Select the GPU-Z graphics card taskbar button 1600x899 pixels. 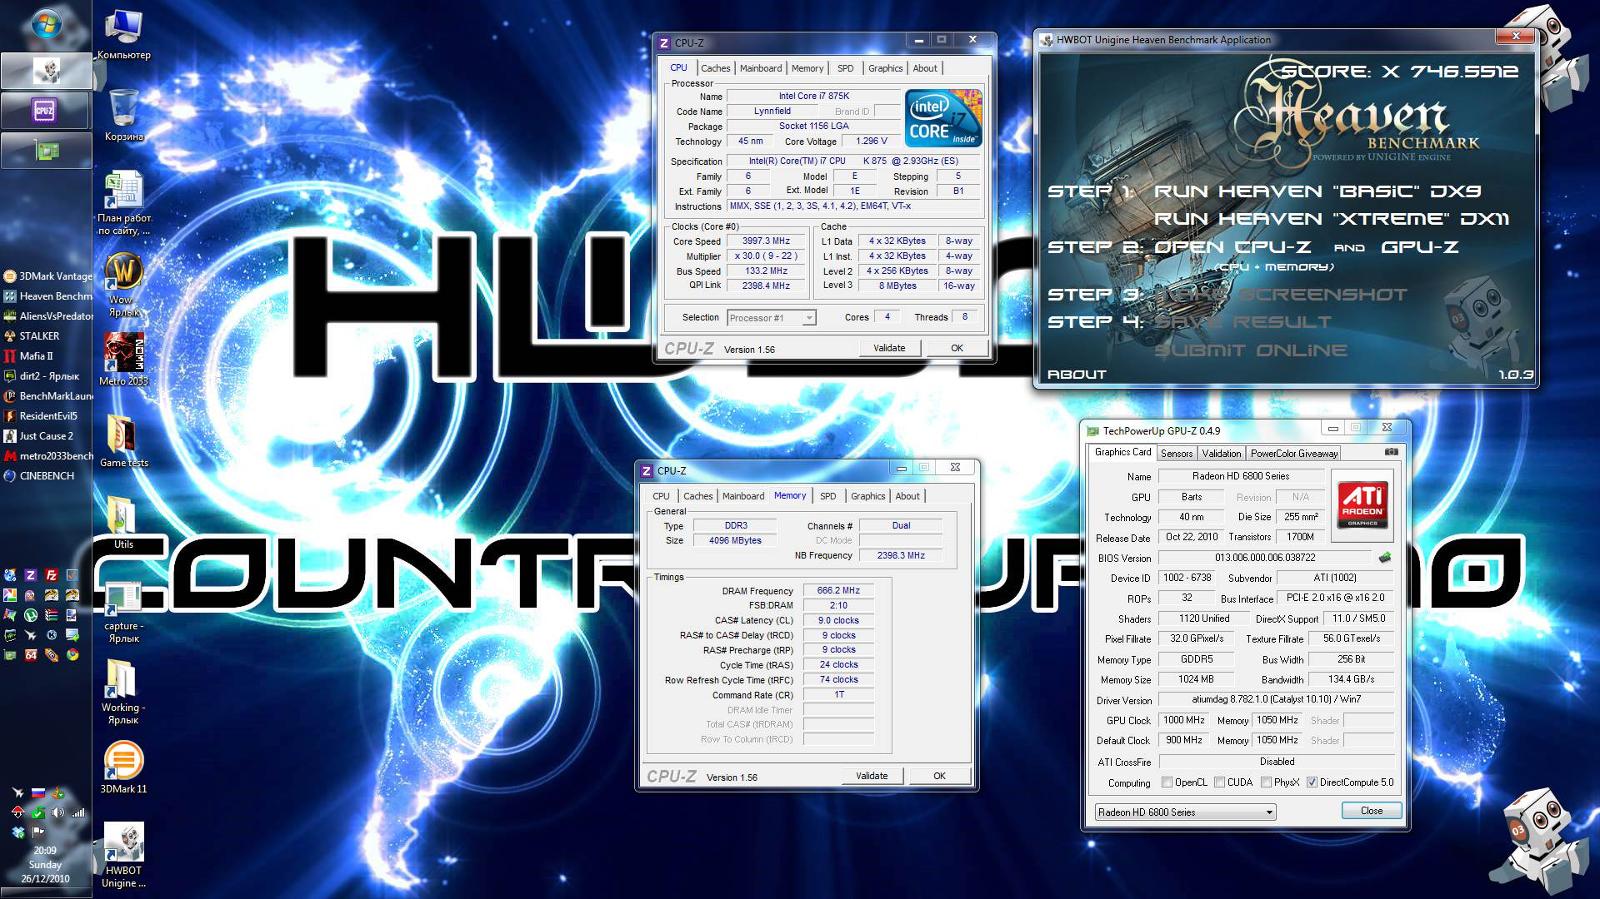46,150
